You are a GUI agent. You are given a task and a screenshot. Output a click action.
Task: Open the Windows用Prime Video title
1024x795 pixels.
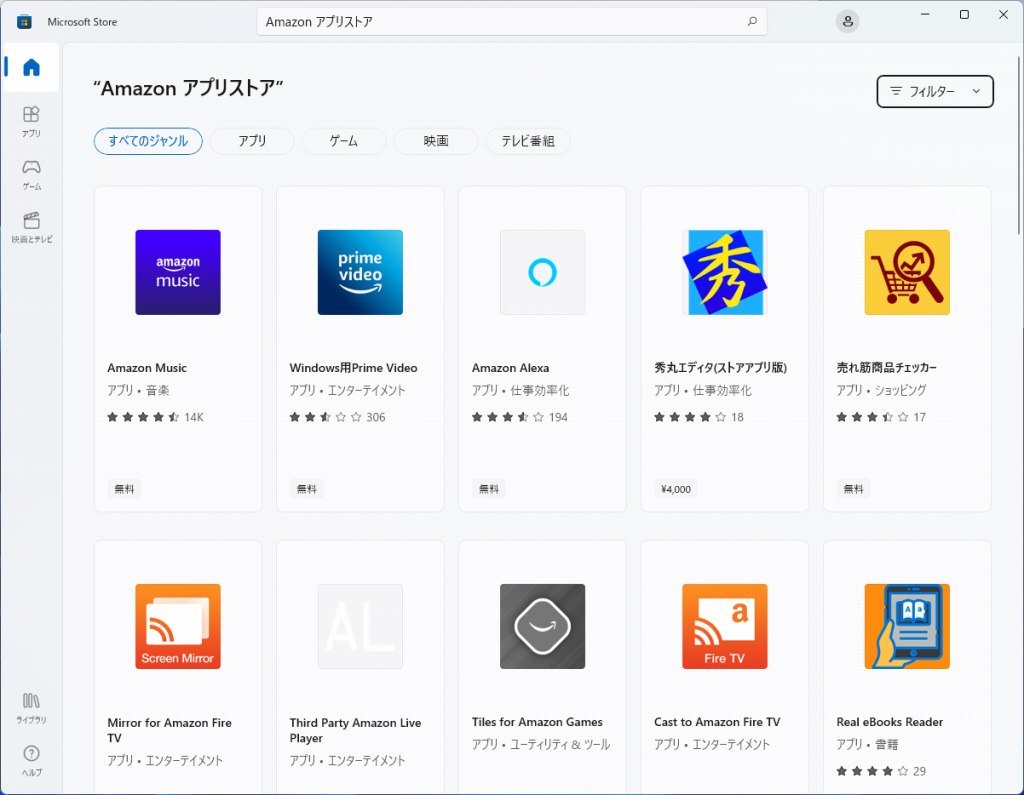pos(353,368)
